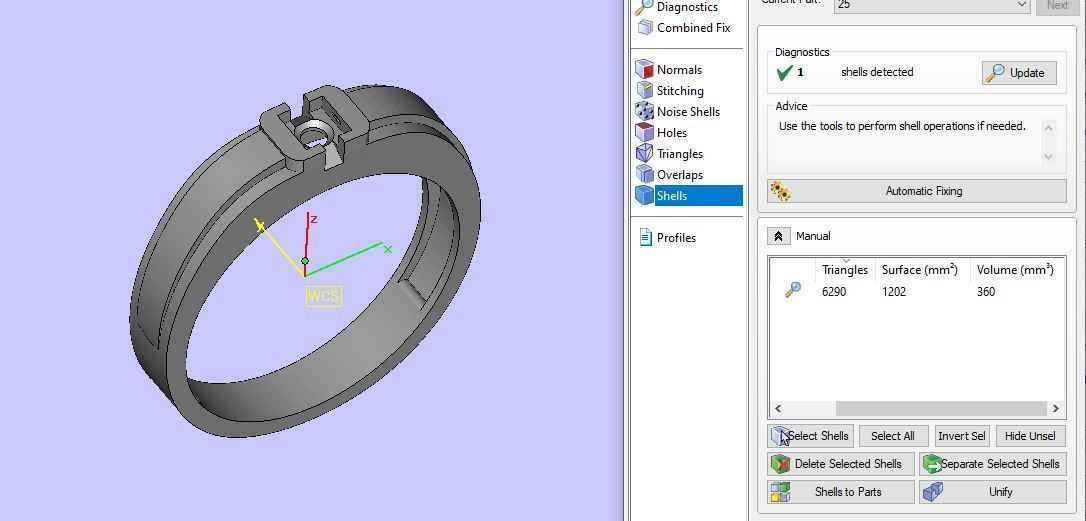Image resolution: width=1086 pixels, height=521 pixels.
Task: Convert Shells to Parts
Action: (x=840, y=492)
